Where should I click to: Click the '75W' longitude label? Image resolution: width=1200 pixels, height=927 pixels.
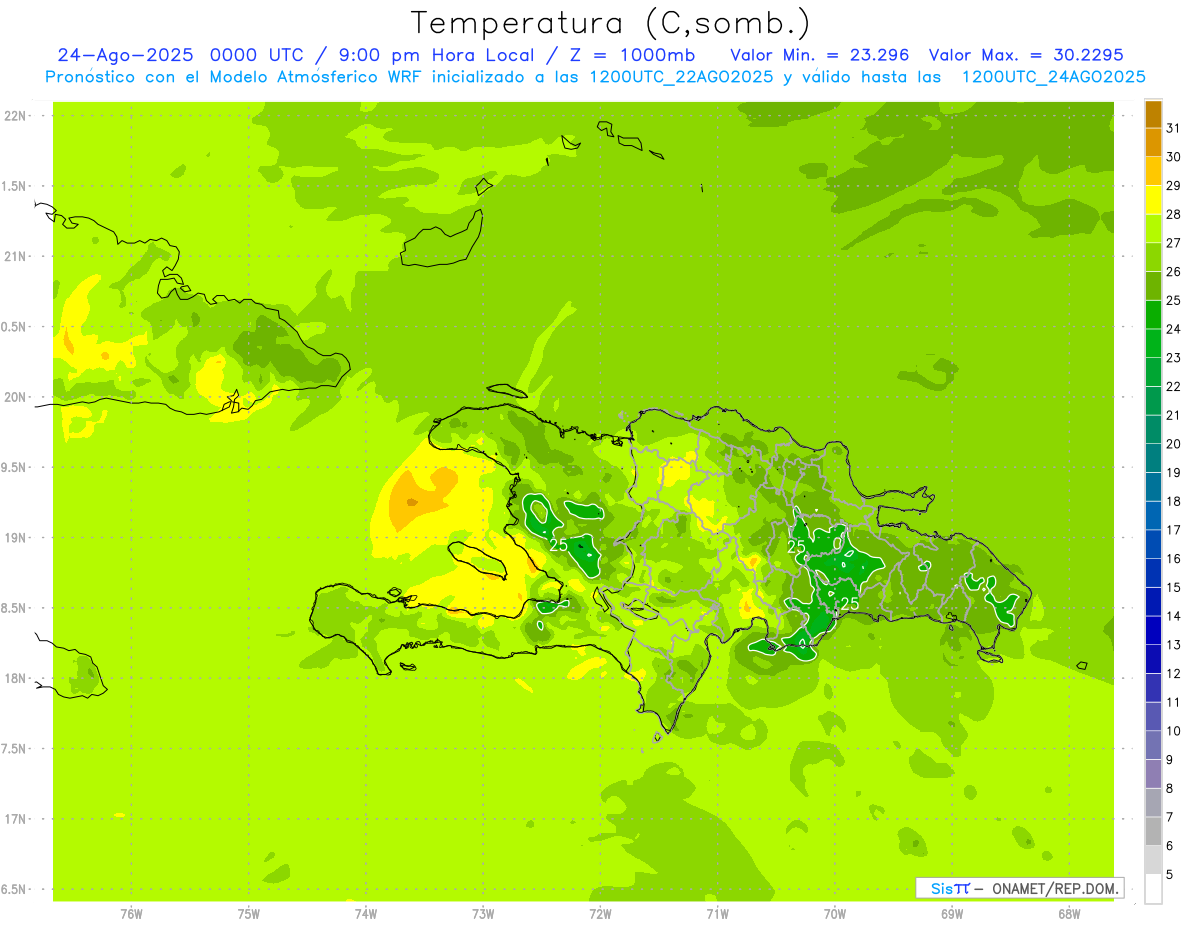pos(249,914)
